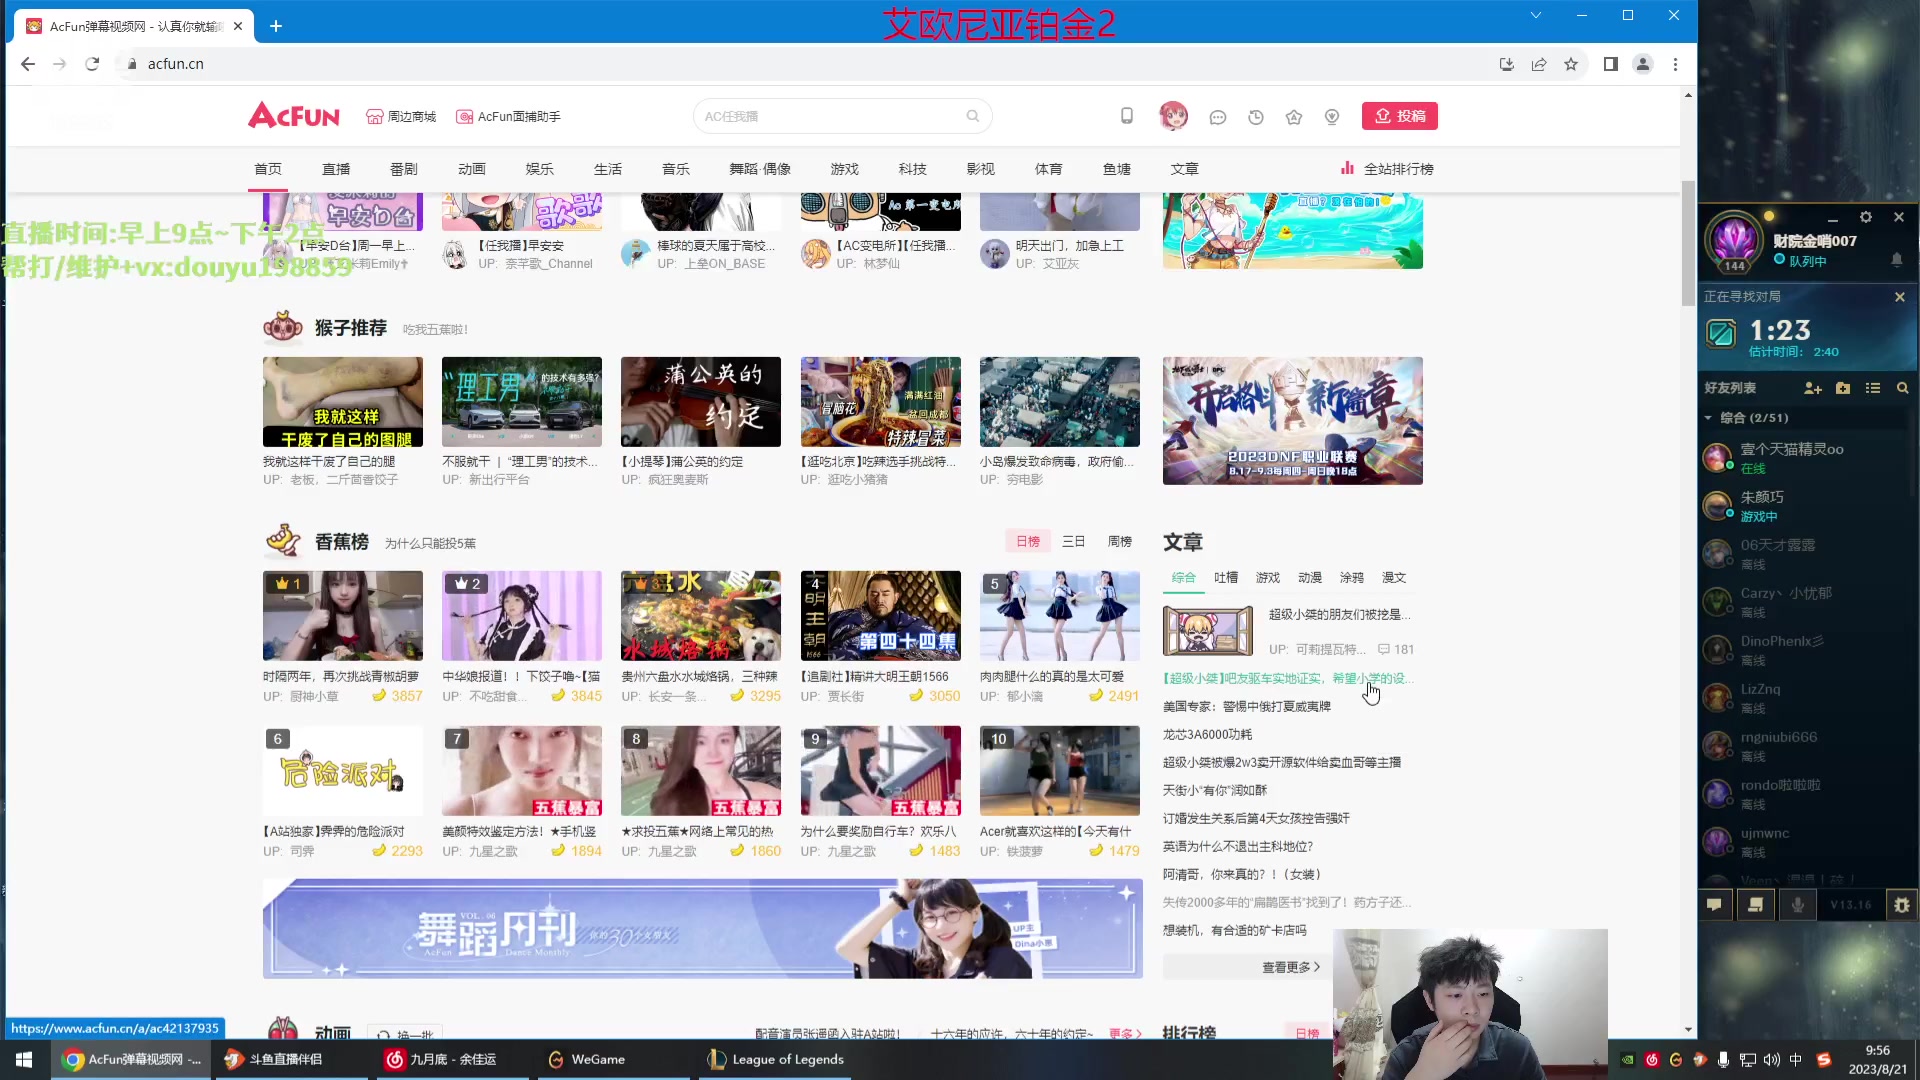Open favorites via the star icon
The height and width of the screenshot is (1080, 1920).
(1293, 117)
